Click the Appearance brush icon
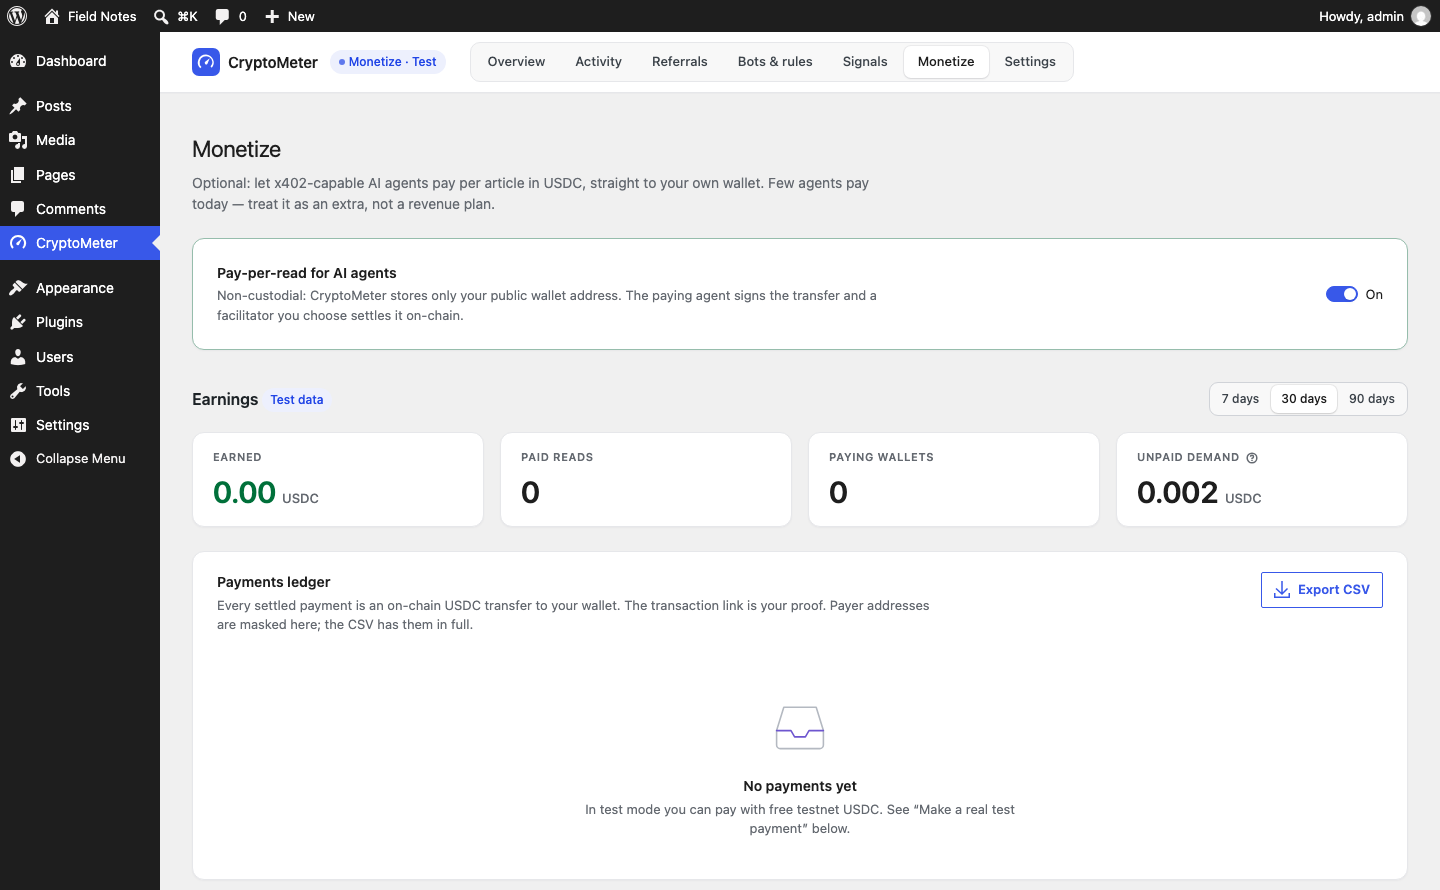Viewport: 1440px width, 890px height. [x=18, y=288]
